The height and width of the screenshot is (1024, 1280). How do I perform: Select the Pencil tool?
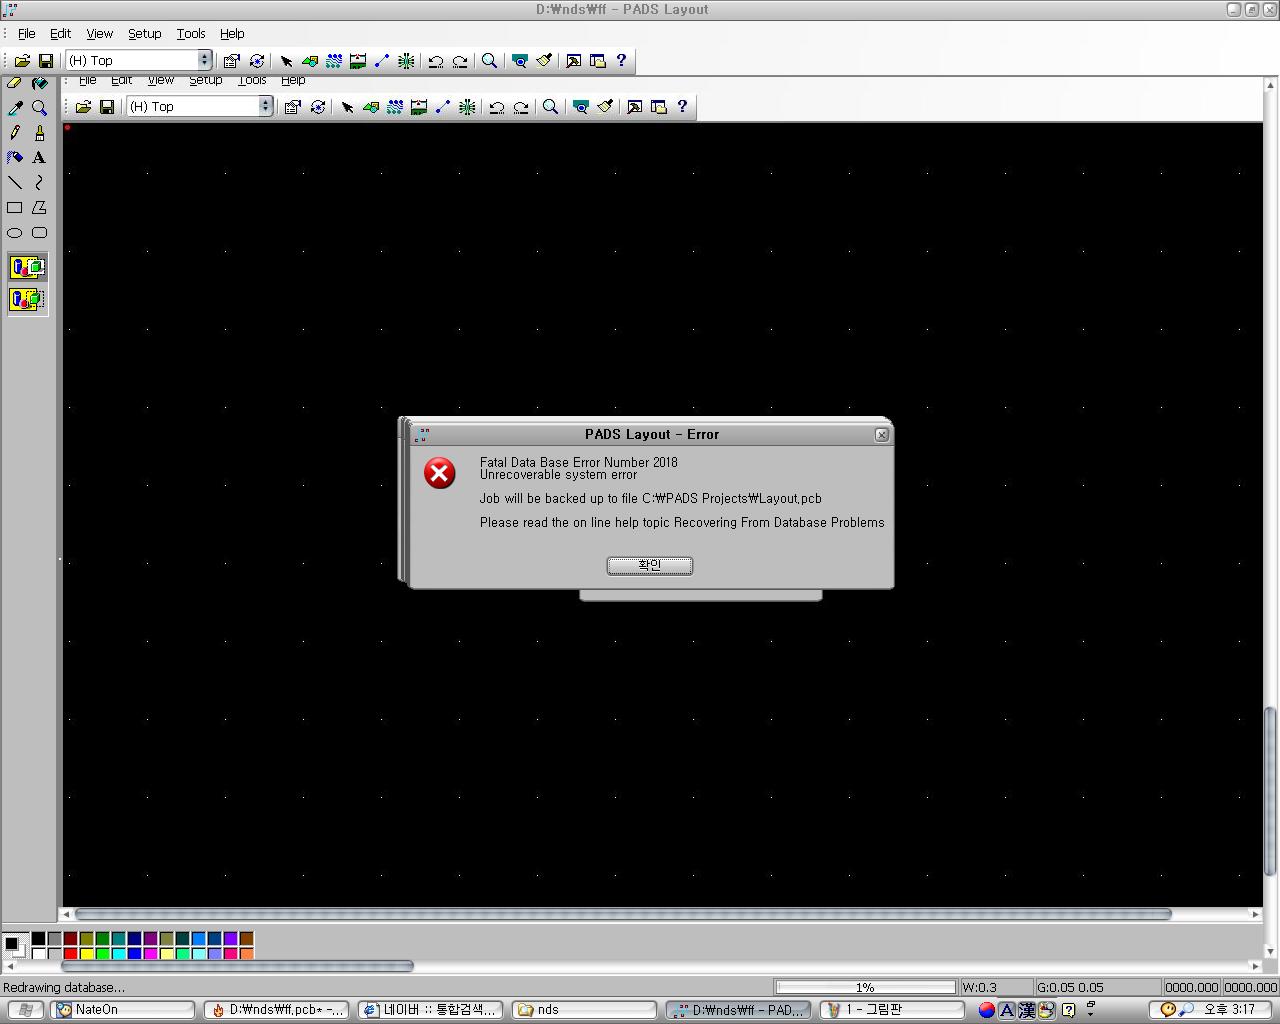pyautogui.click(x=15, y=132)
